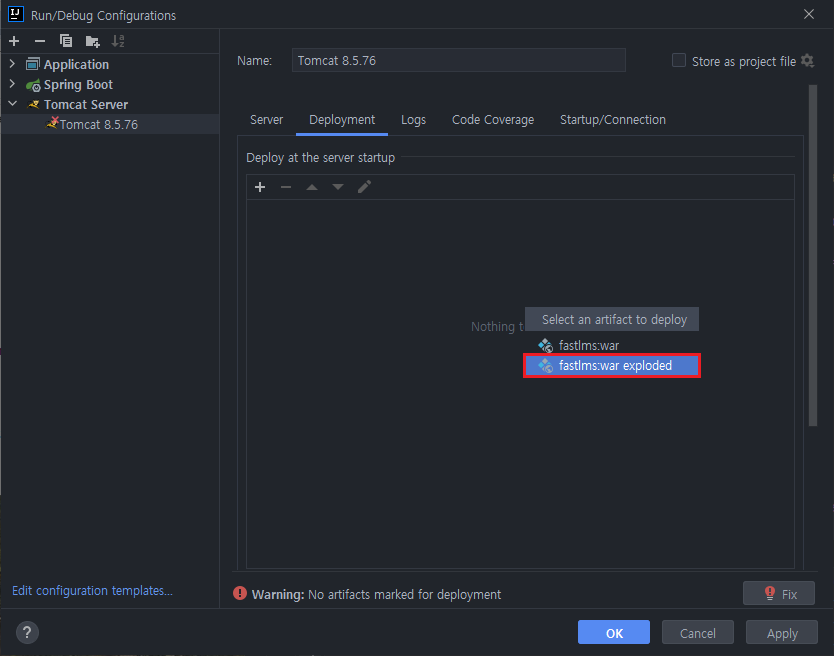Image resolution: width=834 pixels, height=656 pixels.
Task: Open help via question mark icon
Action: 27,632
